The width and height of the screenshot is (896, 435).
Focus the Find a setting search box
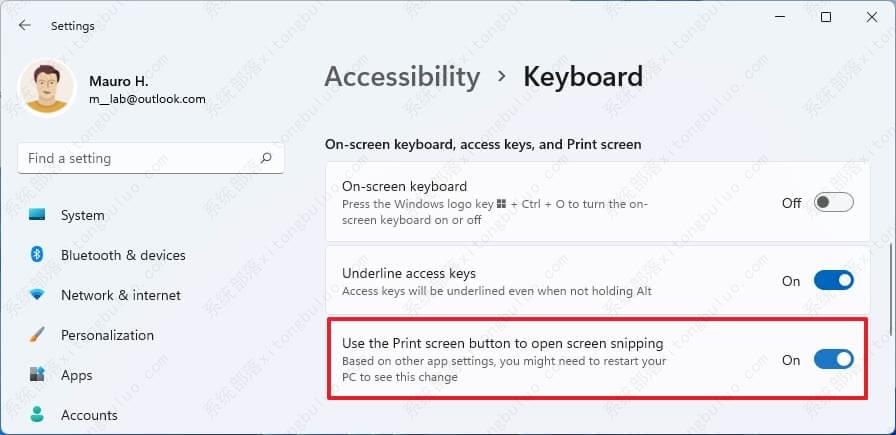click(x=140, y=158)
